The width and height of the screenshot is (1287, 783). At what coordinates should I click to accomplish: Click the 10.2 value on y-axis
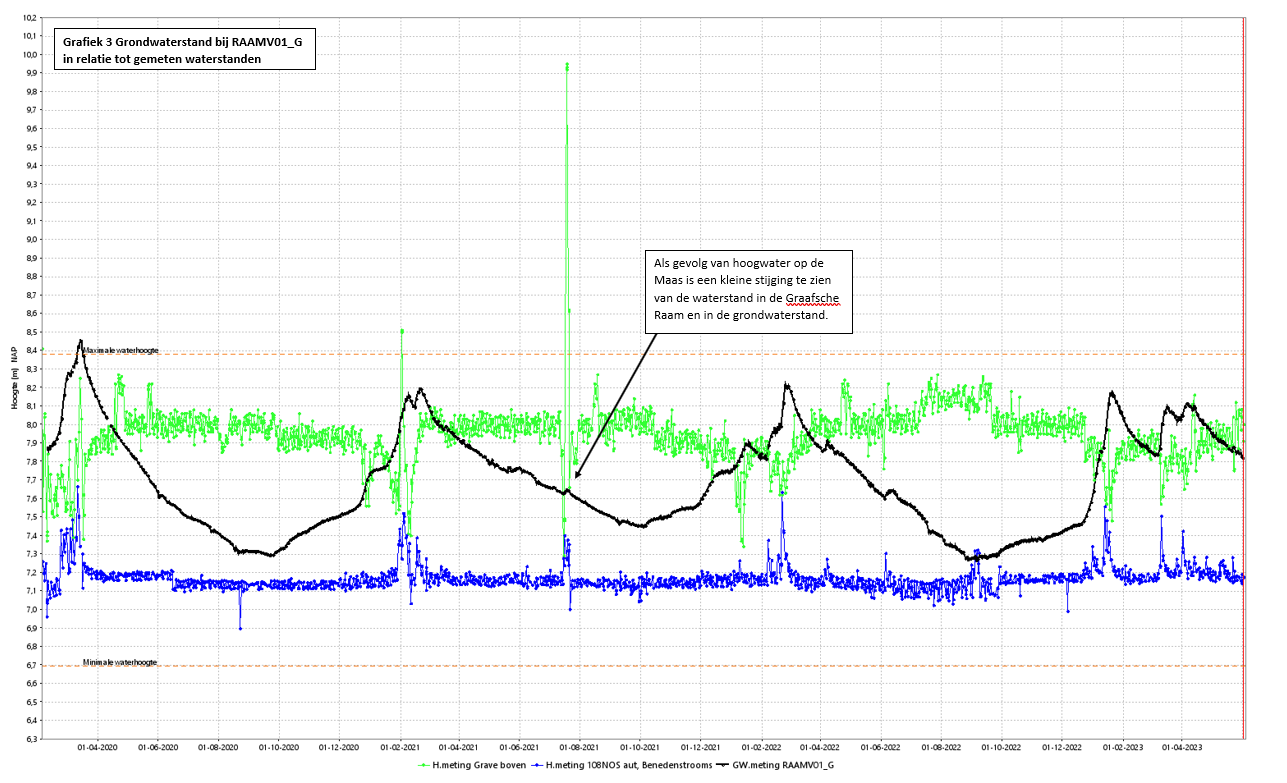[x=28, y=18]
